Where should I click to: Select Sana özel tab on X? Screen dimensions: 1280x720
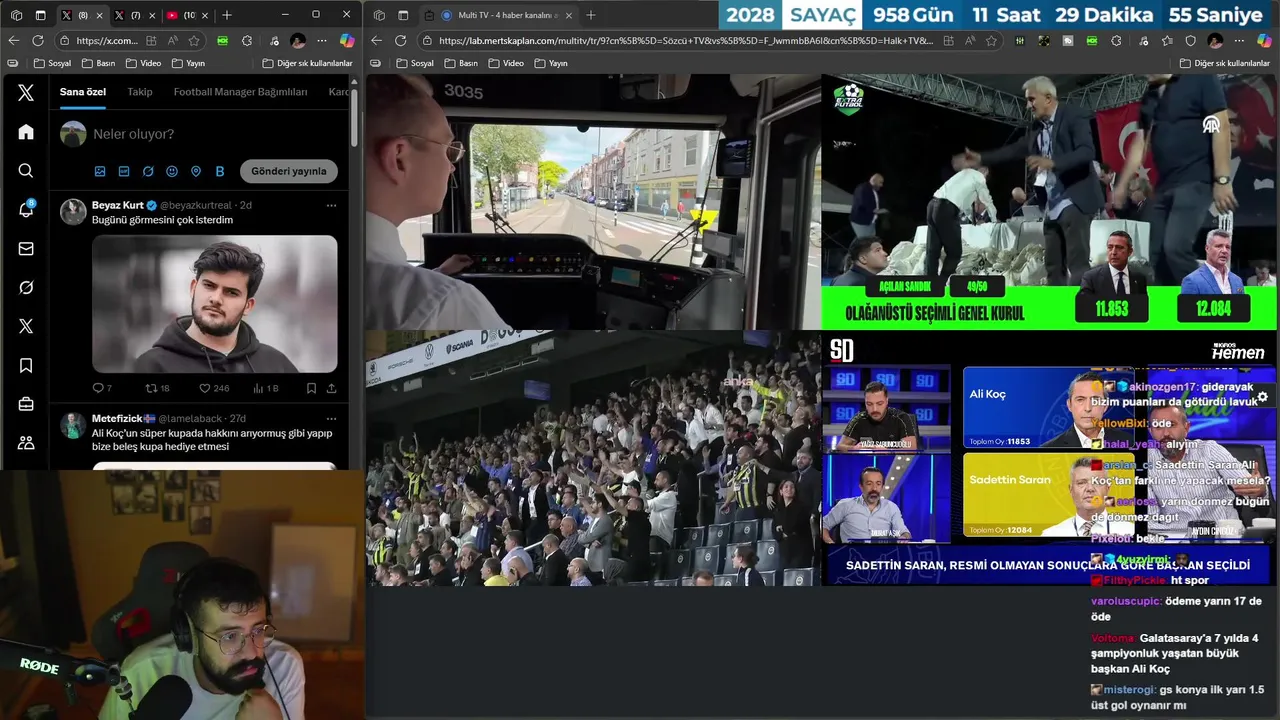[x=83, y=92]
